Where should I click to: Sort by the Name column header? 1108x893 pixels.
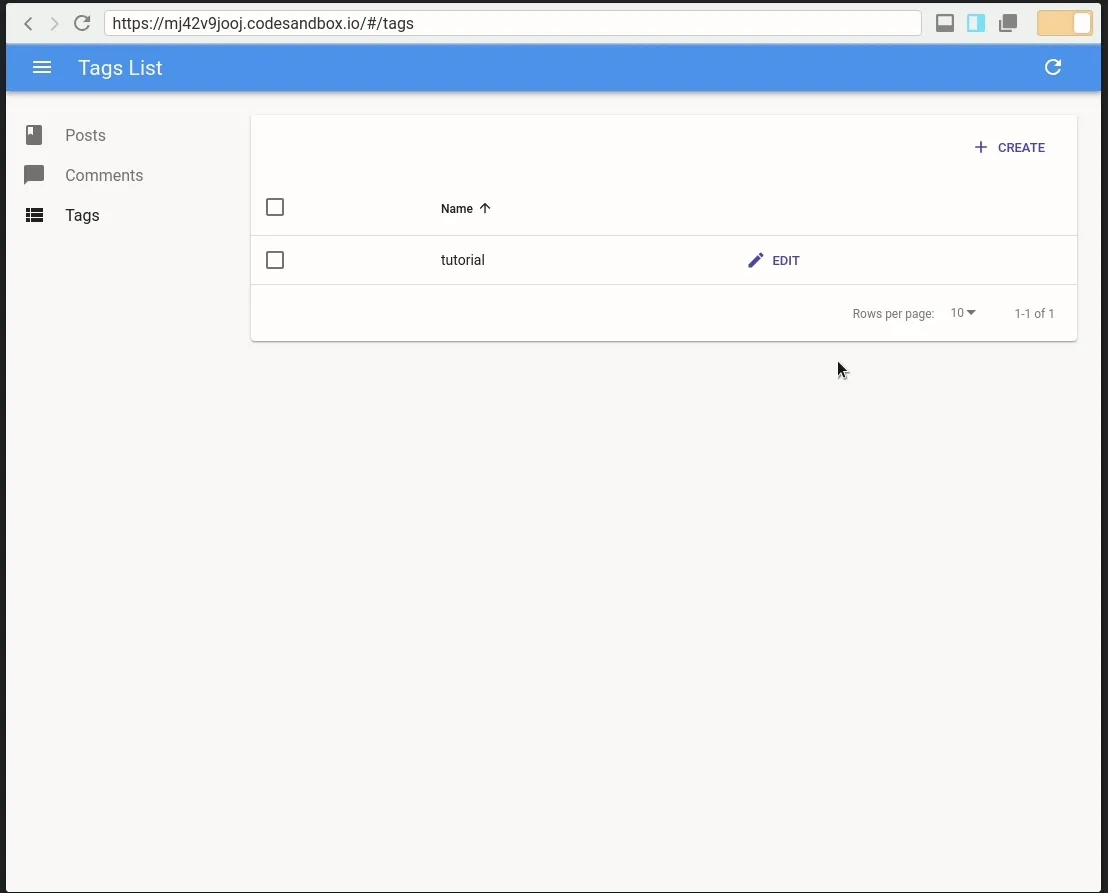(465, 208)
